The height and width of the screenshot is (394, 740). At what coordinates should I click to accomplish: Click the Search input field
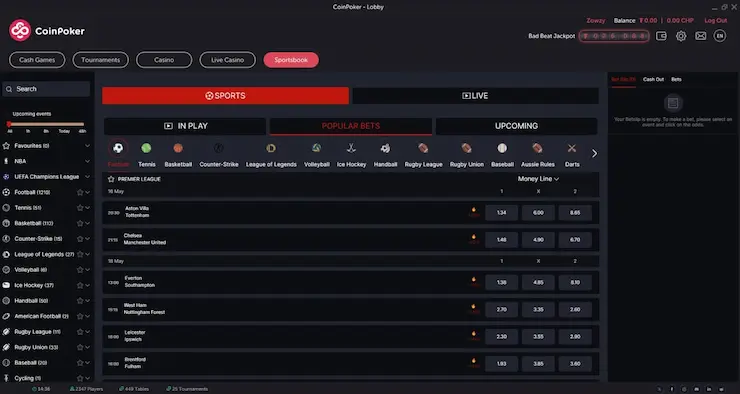click(x=46, y=89)
